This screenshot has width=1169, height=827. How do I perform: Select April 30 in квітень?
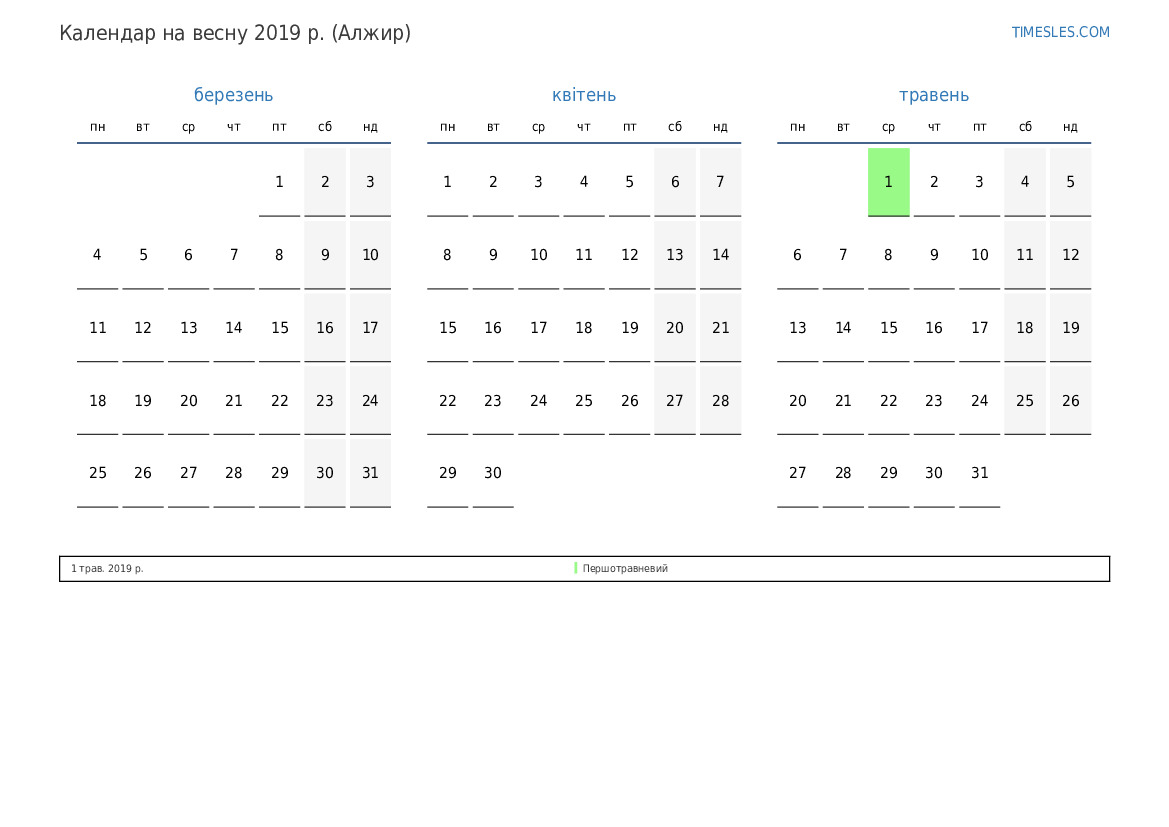pos(493,473)
